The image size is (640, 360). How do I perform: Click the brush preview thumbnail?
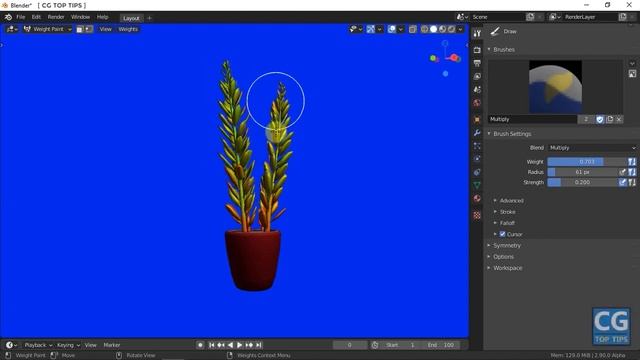(556, 87)
